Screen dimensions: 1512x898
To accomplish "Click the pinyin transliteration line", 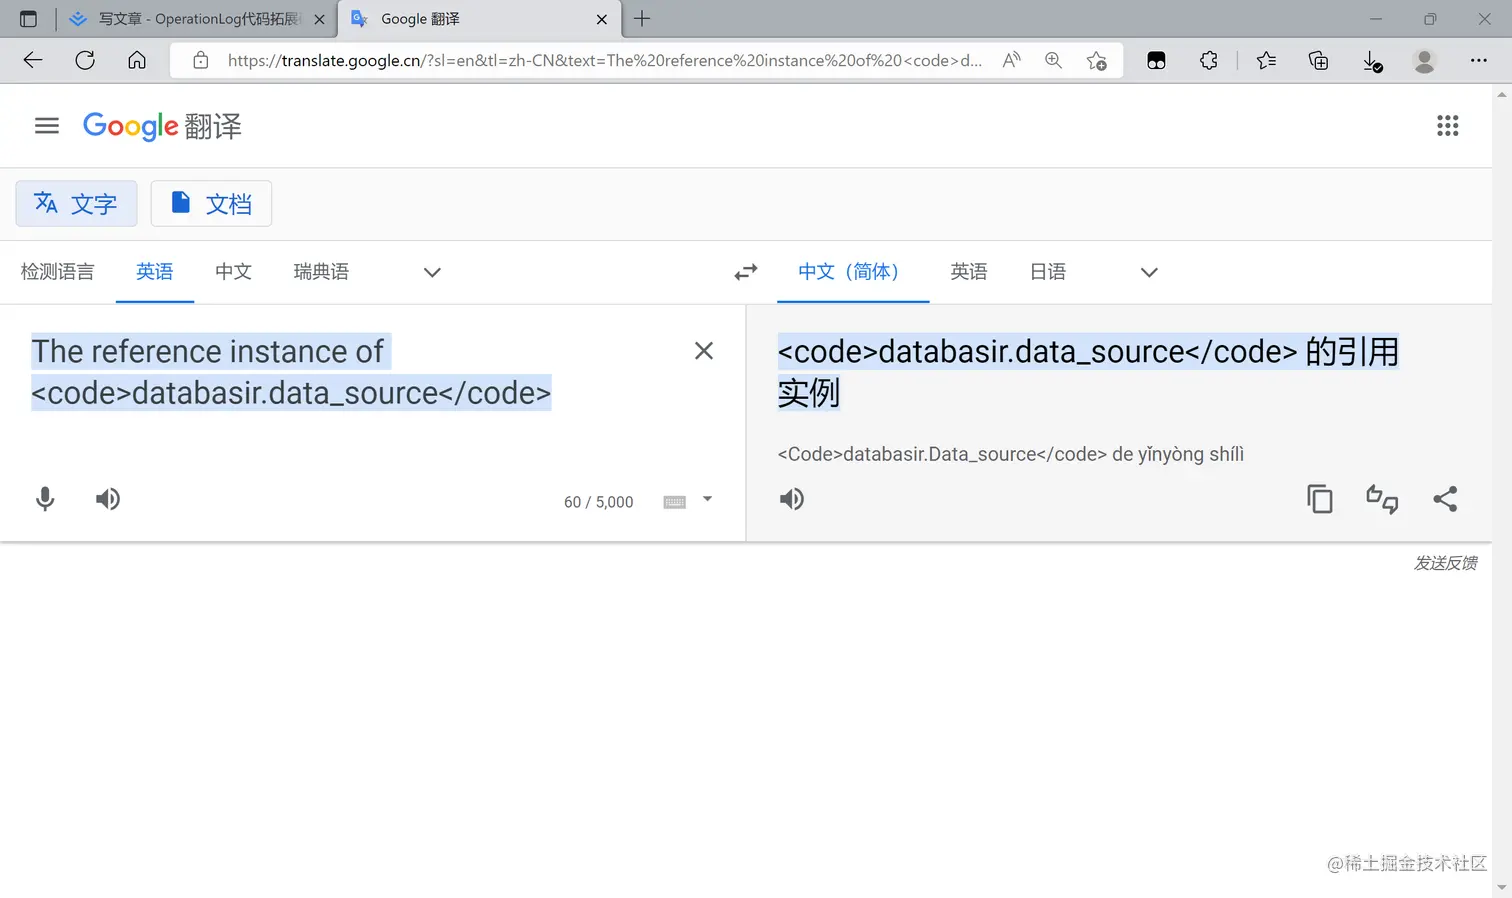I will [1011, 454].
